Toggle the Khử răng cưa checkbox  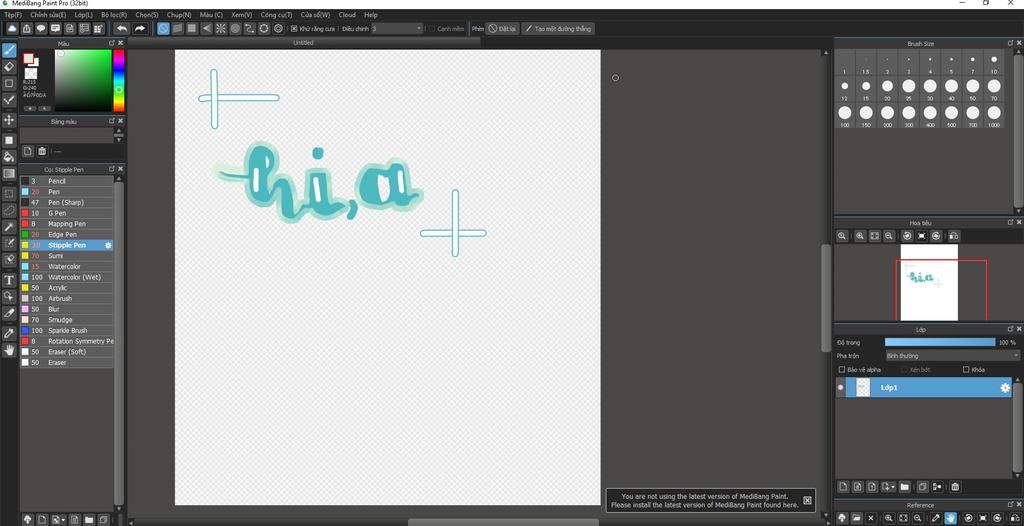pyautogui.click(x=295, y=29)
